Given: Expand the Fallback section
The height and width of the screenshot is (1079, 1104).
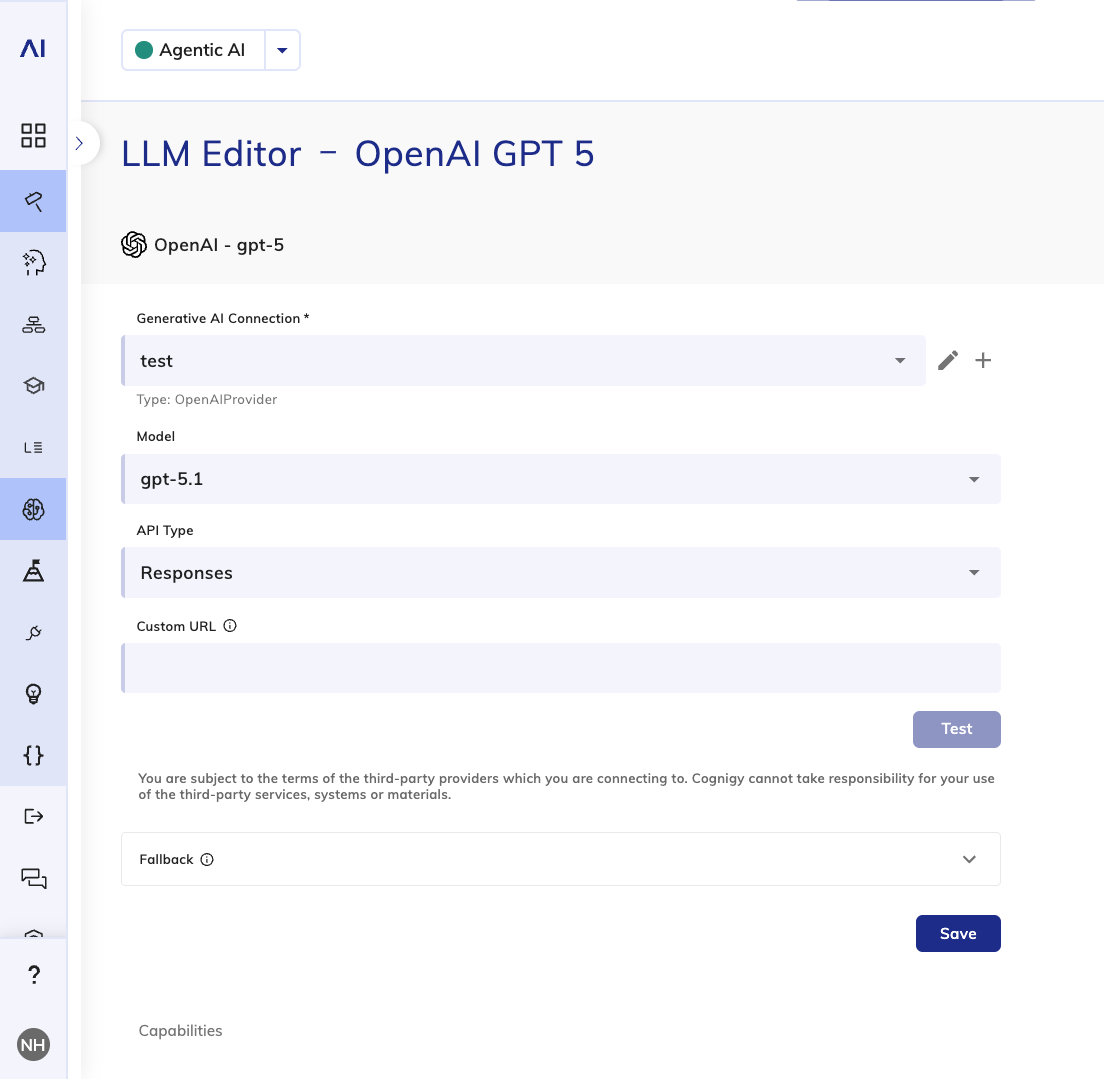Looking at the screenshot, I should pyautogui.click(x=560, y=859).
